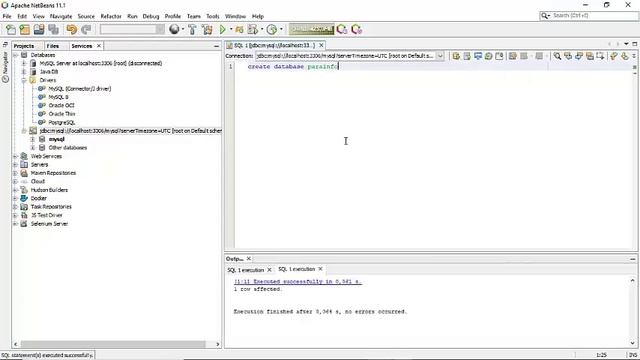Click into the Search field
Viewport: 640px width, 360px height.
coord(594,16)
